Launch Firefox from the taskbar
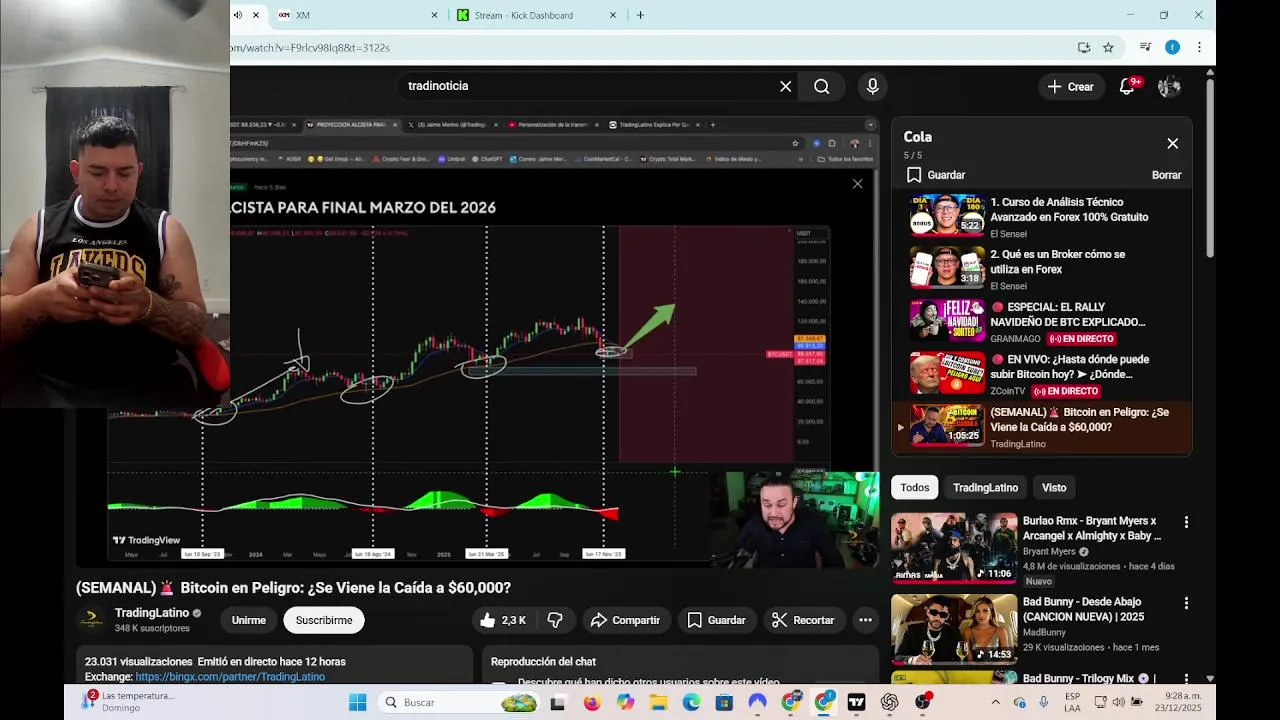The width and height of the screenshot is (1280, 720). coord(592,702)
